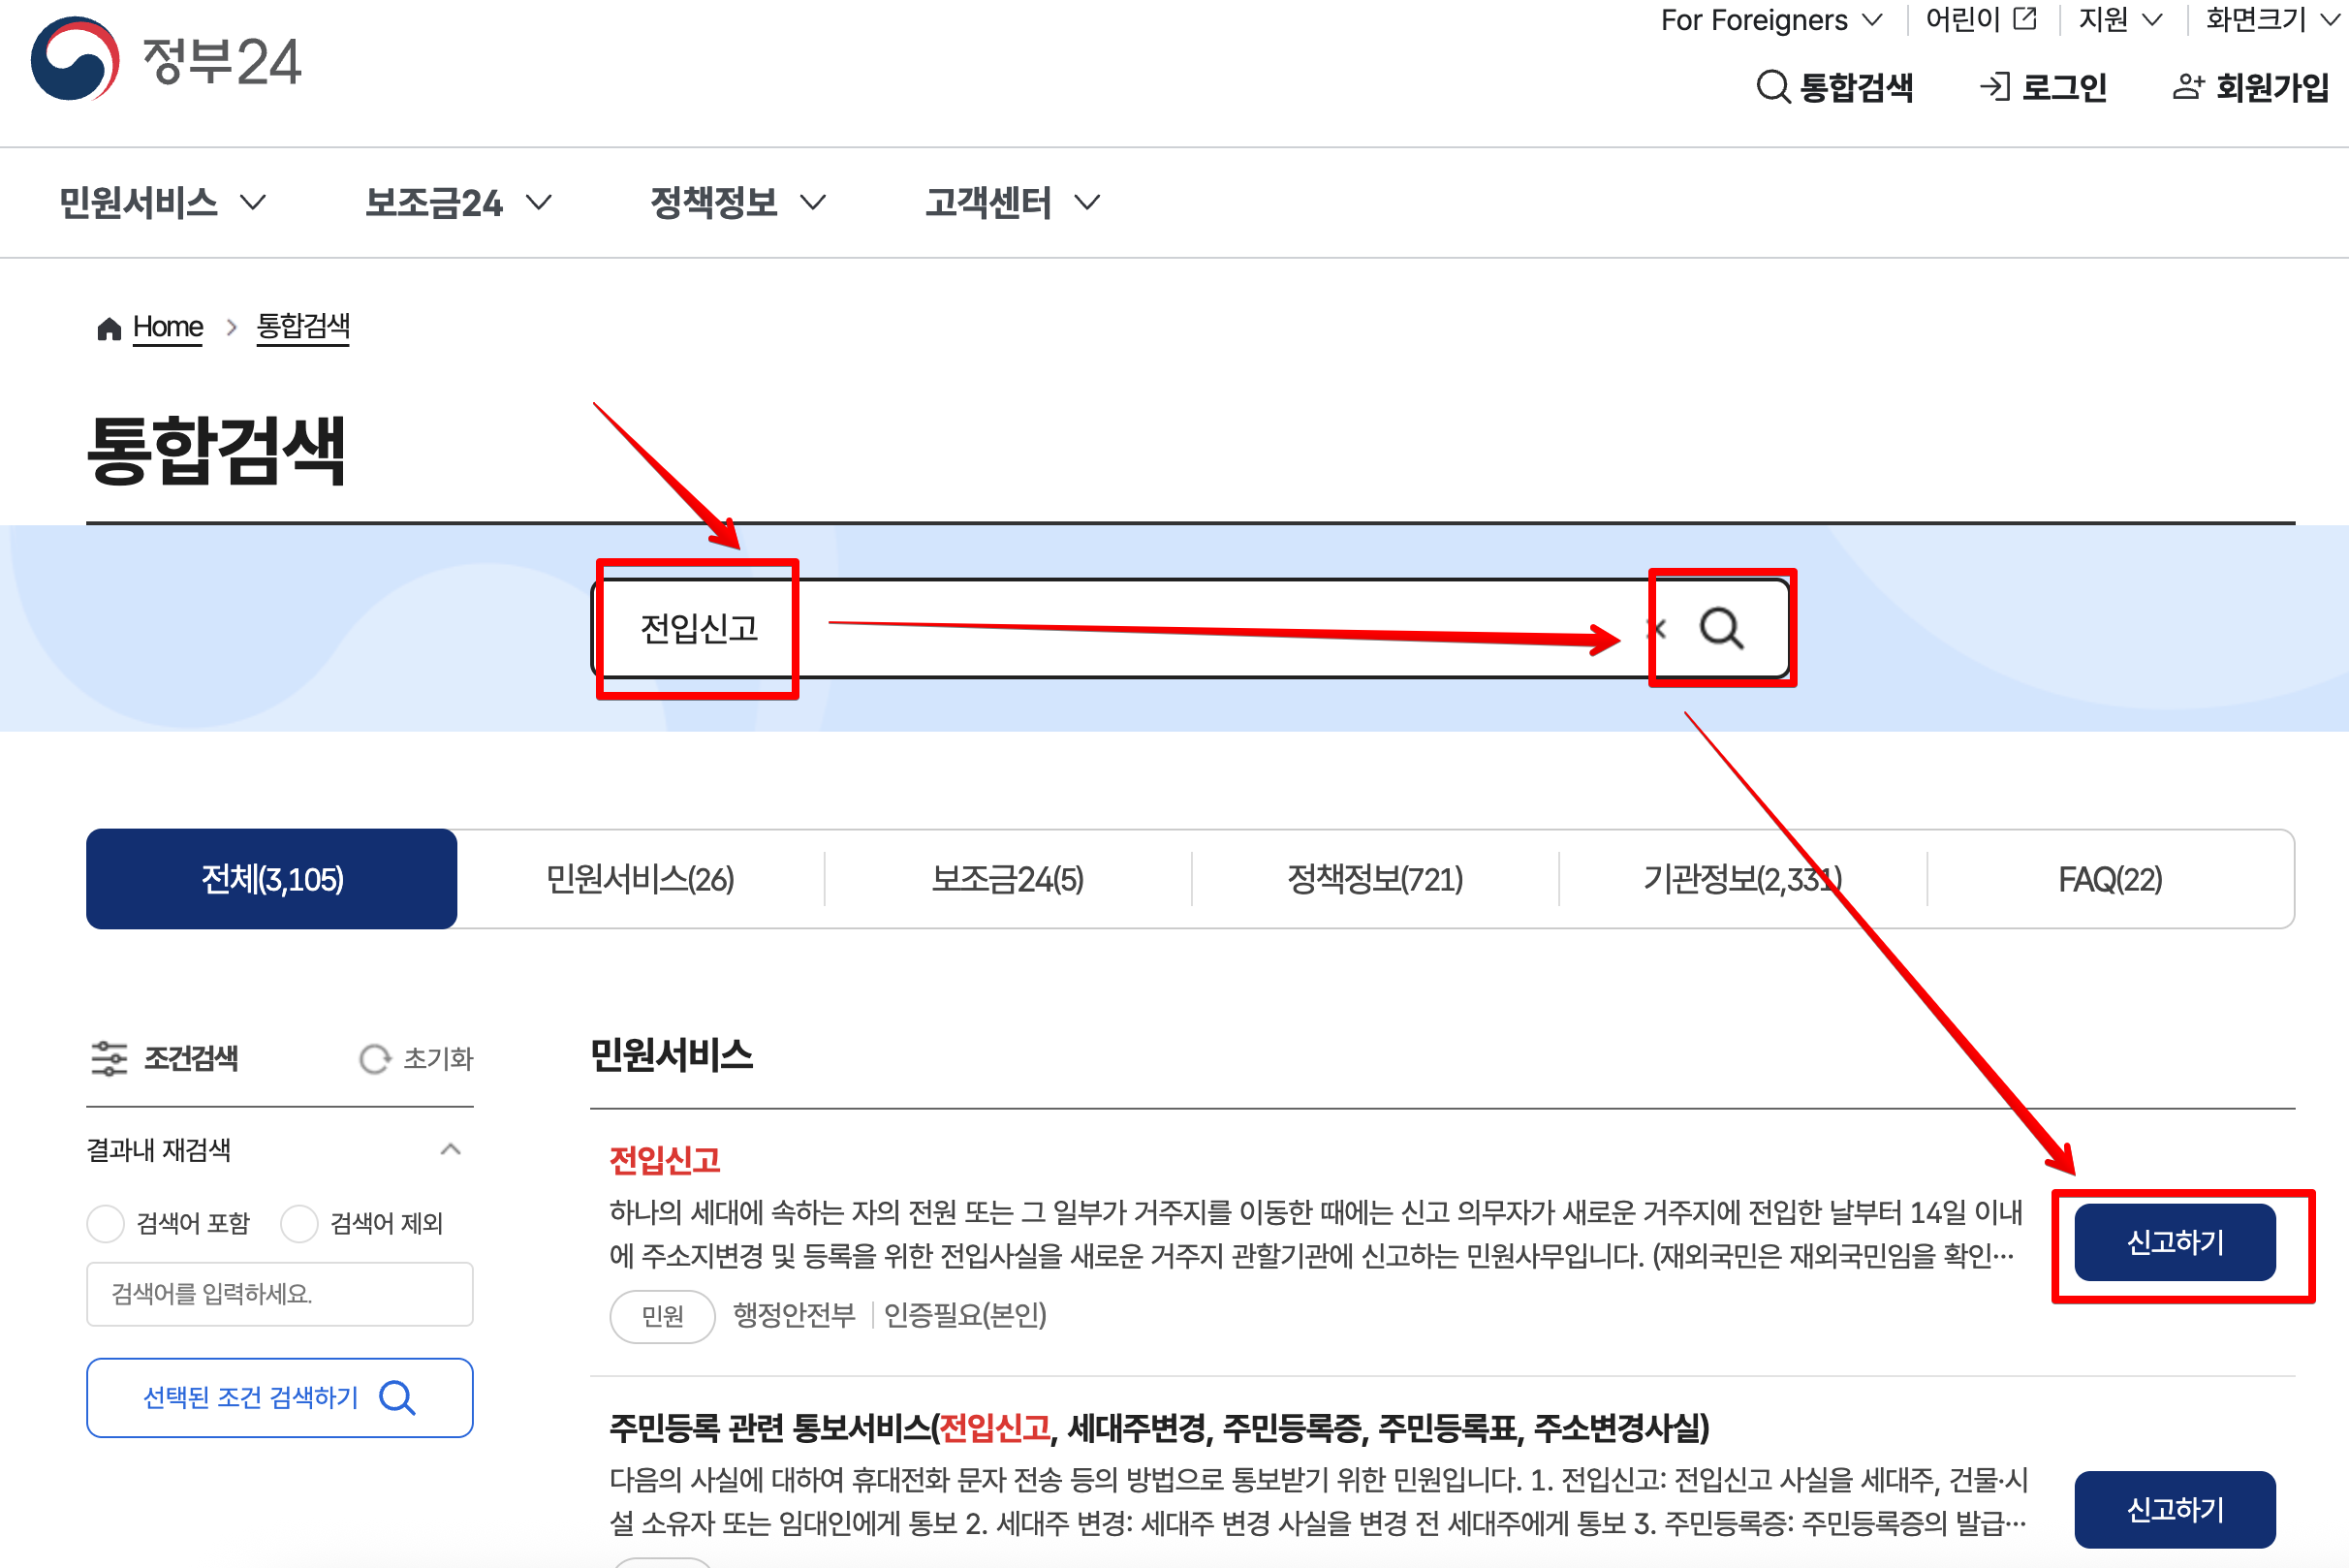The height and width of the screenshot is (1568, 2349).
Task: Click the 회원가입 sign-up icon
Action: click(2187, 87)
